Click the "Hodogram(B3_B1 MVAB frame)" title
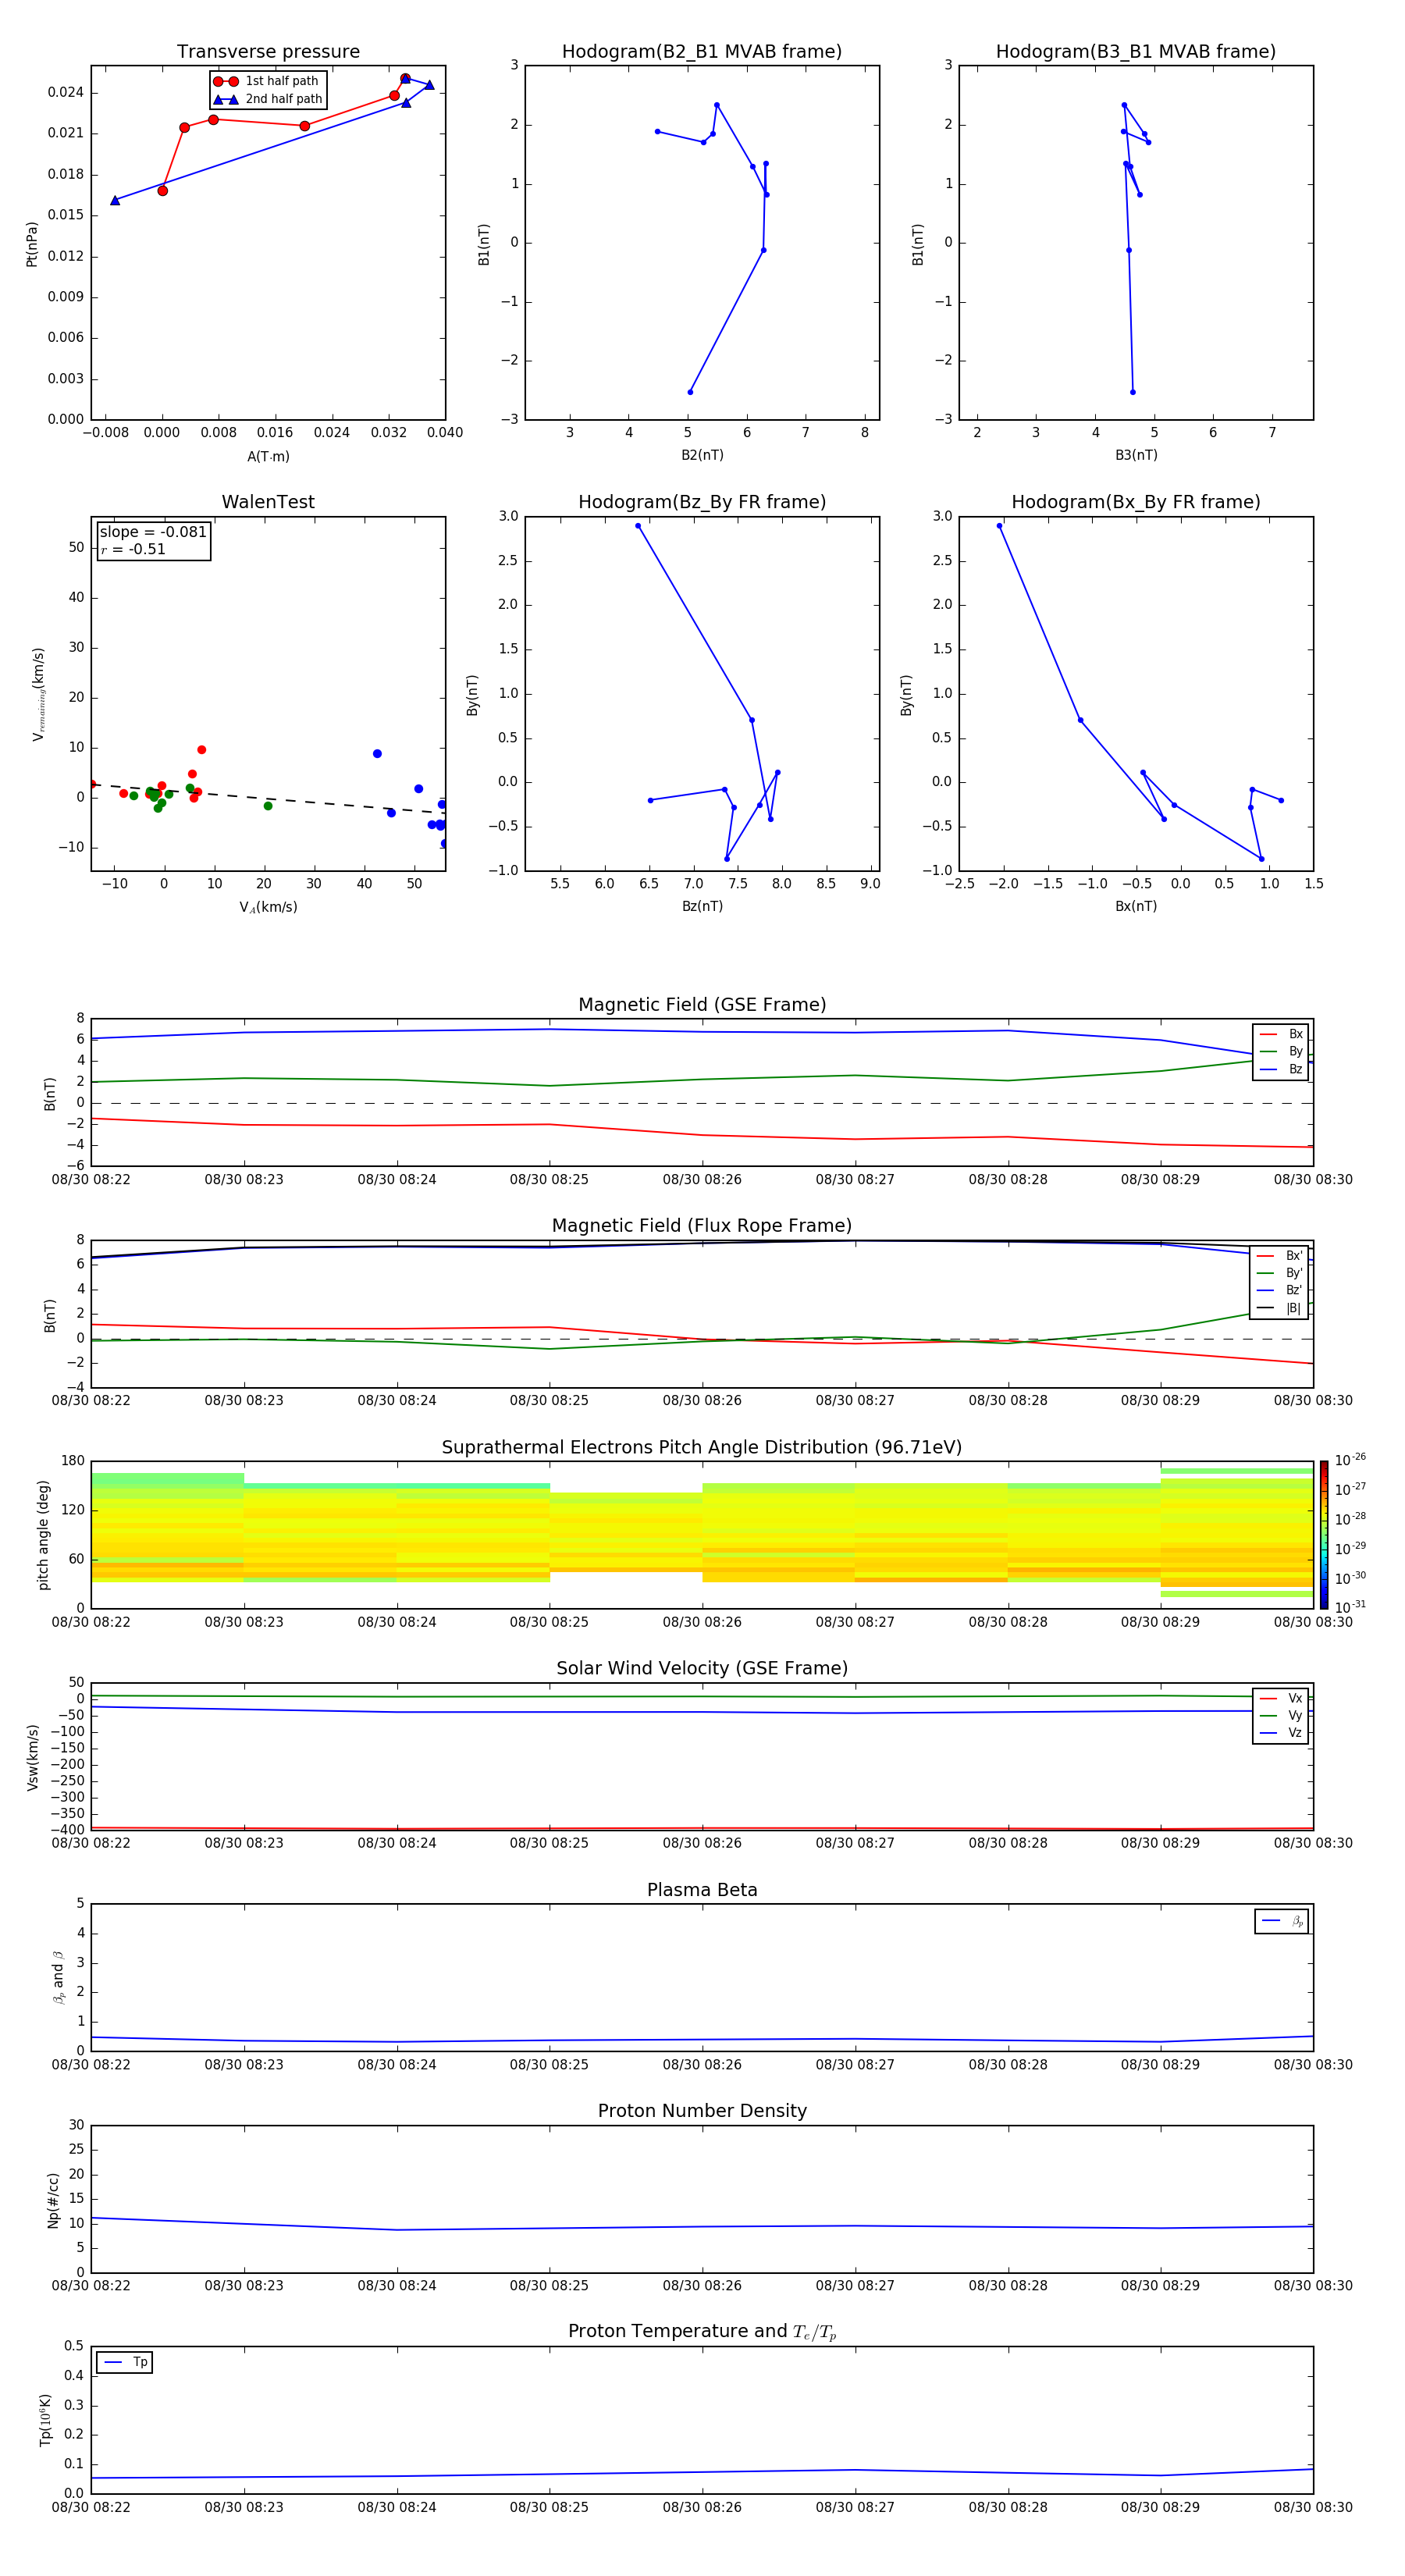Image resolution: width=1405 pixels, height=2576 pixels. pyautogui.click(x=1136, y=52)
